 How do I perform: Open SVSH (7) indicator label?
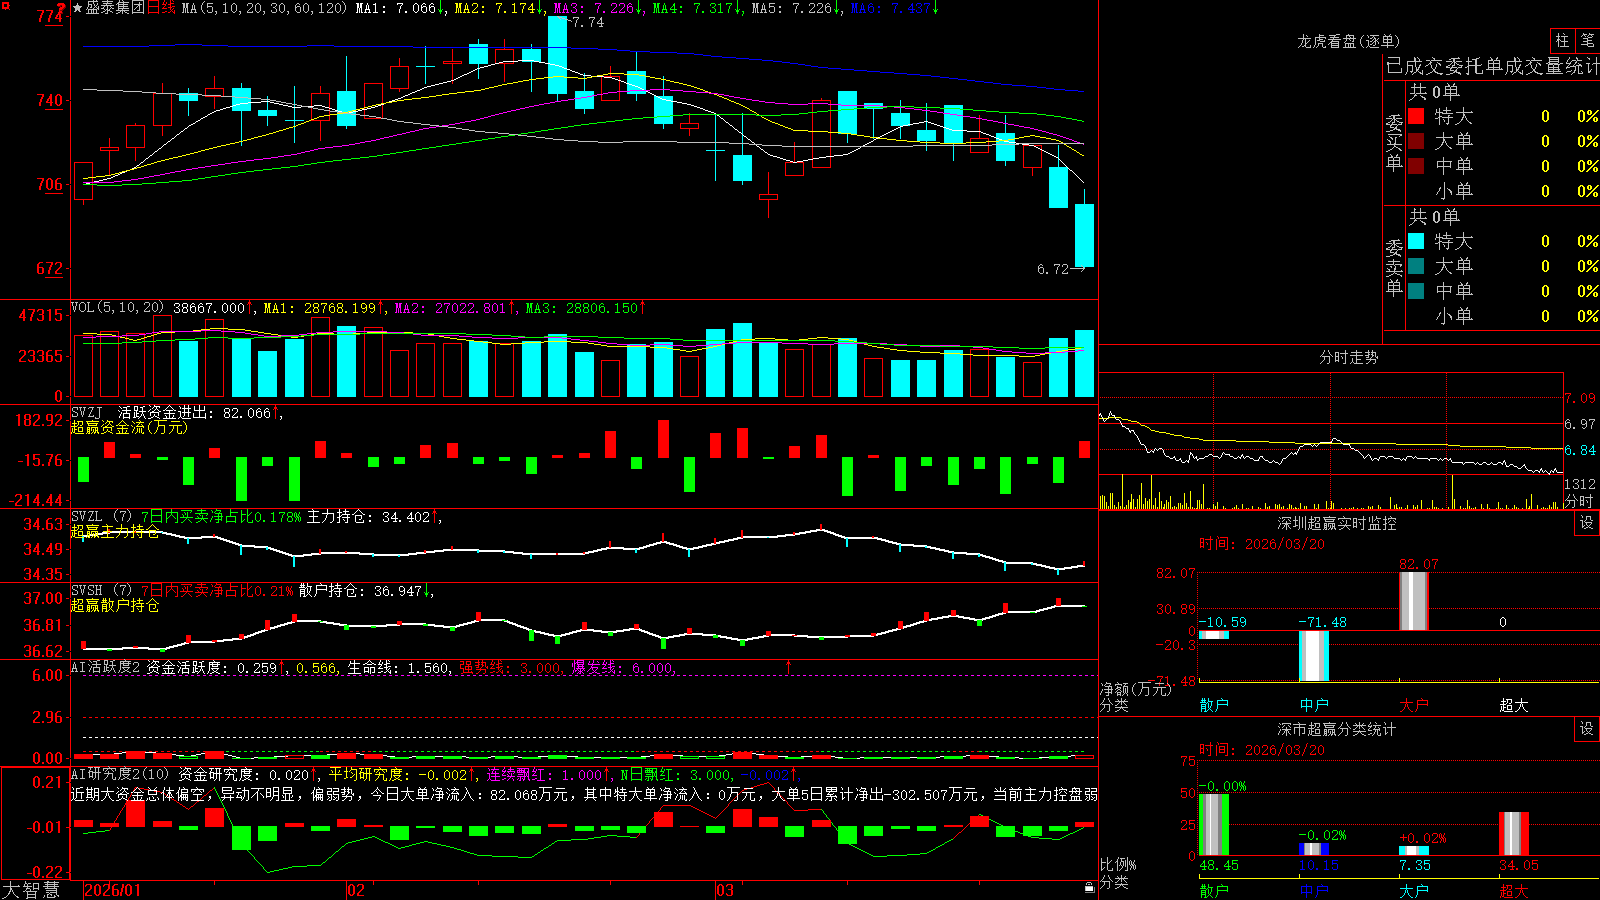click(101, 590)
